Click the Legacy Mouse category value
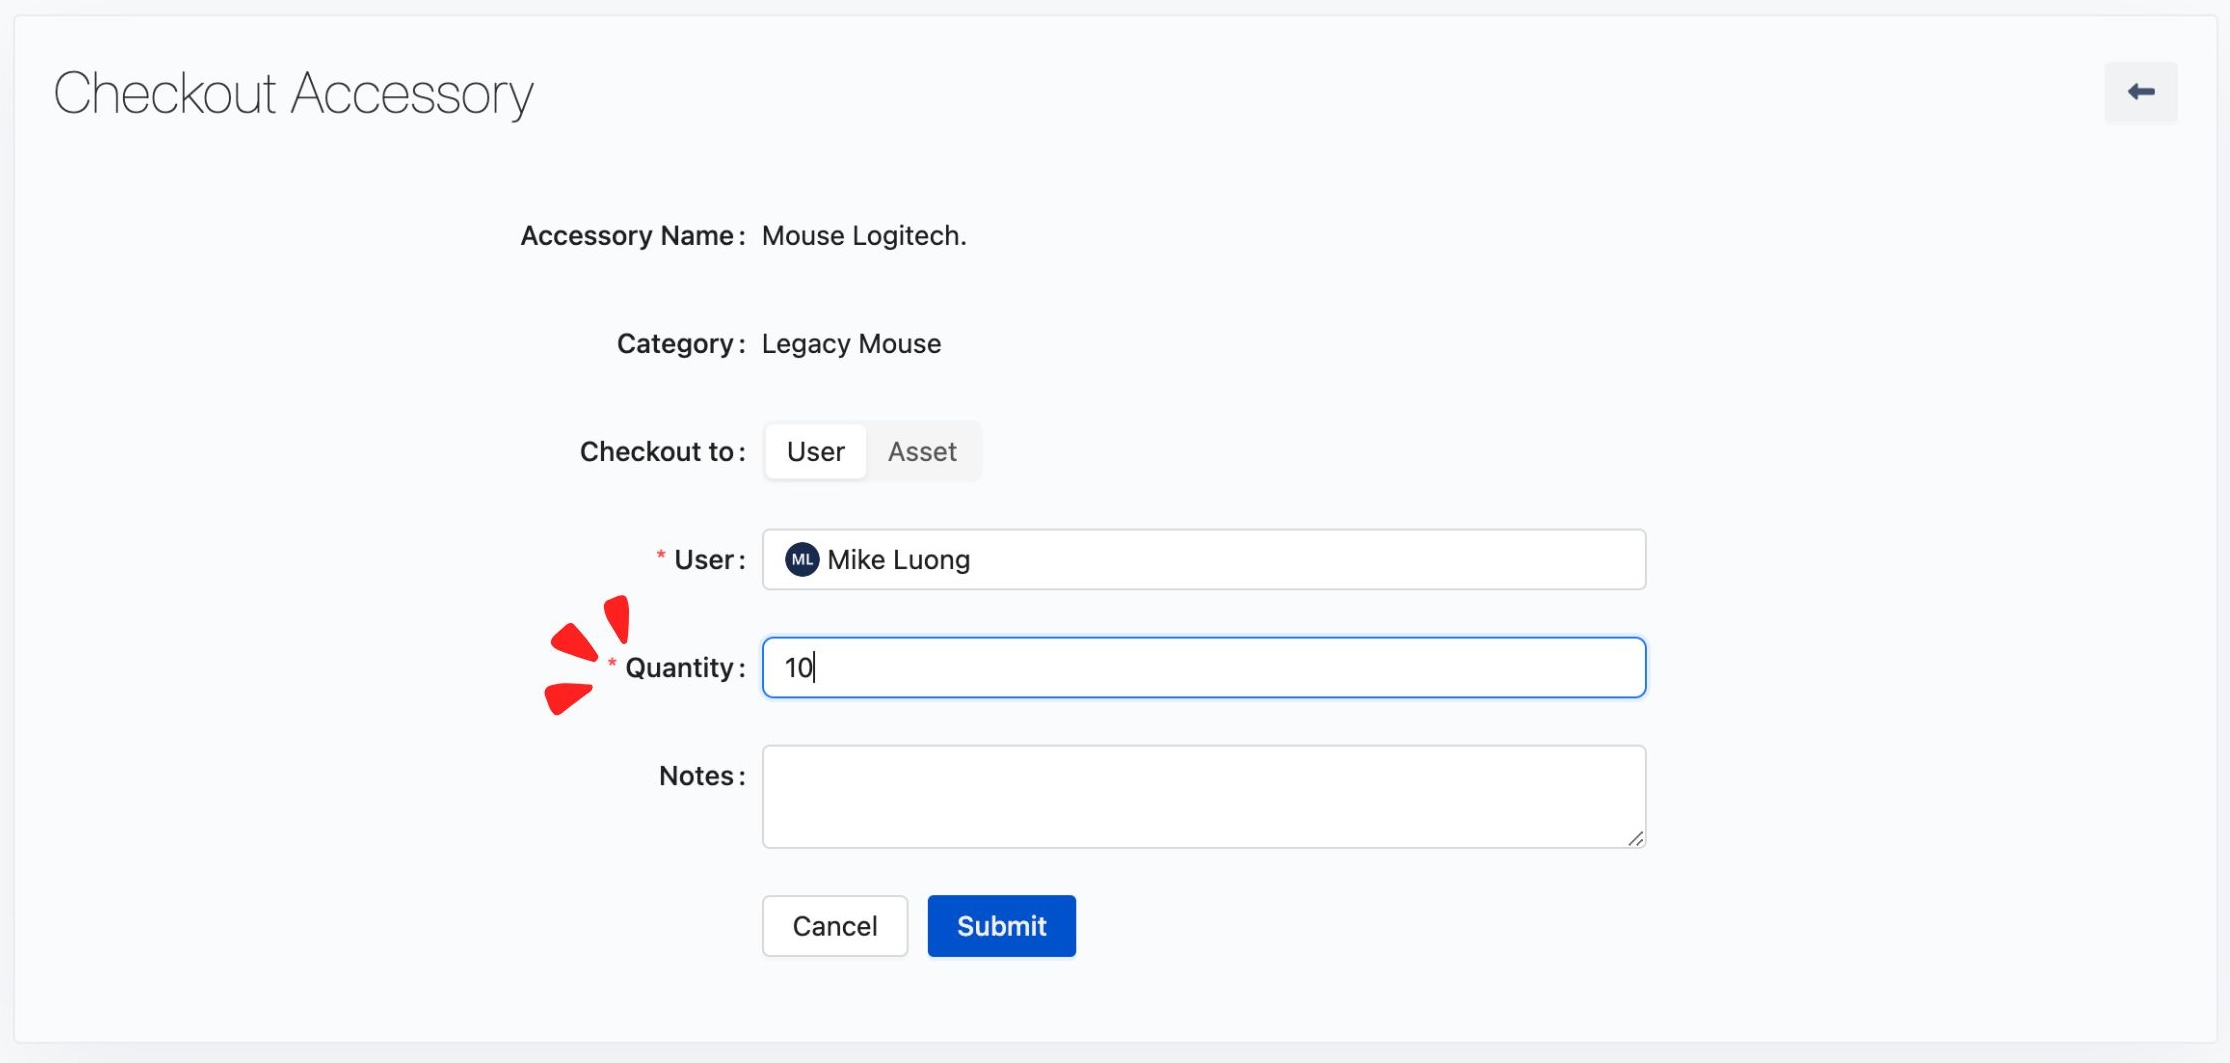2230x1063 pixels. (x=851, y=344)
